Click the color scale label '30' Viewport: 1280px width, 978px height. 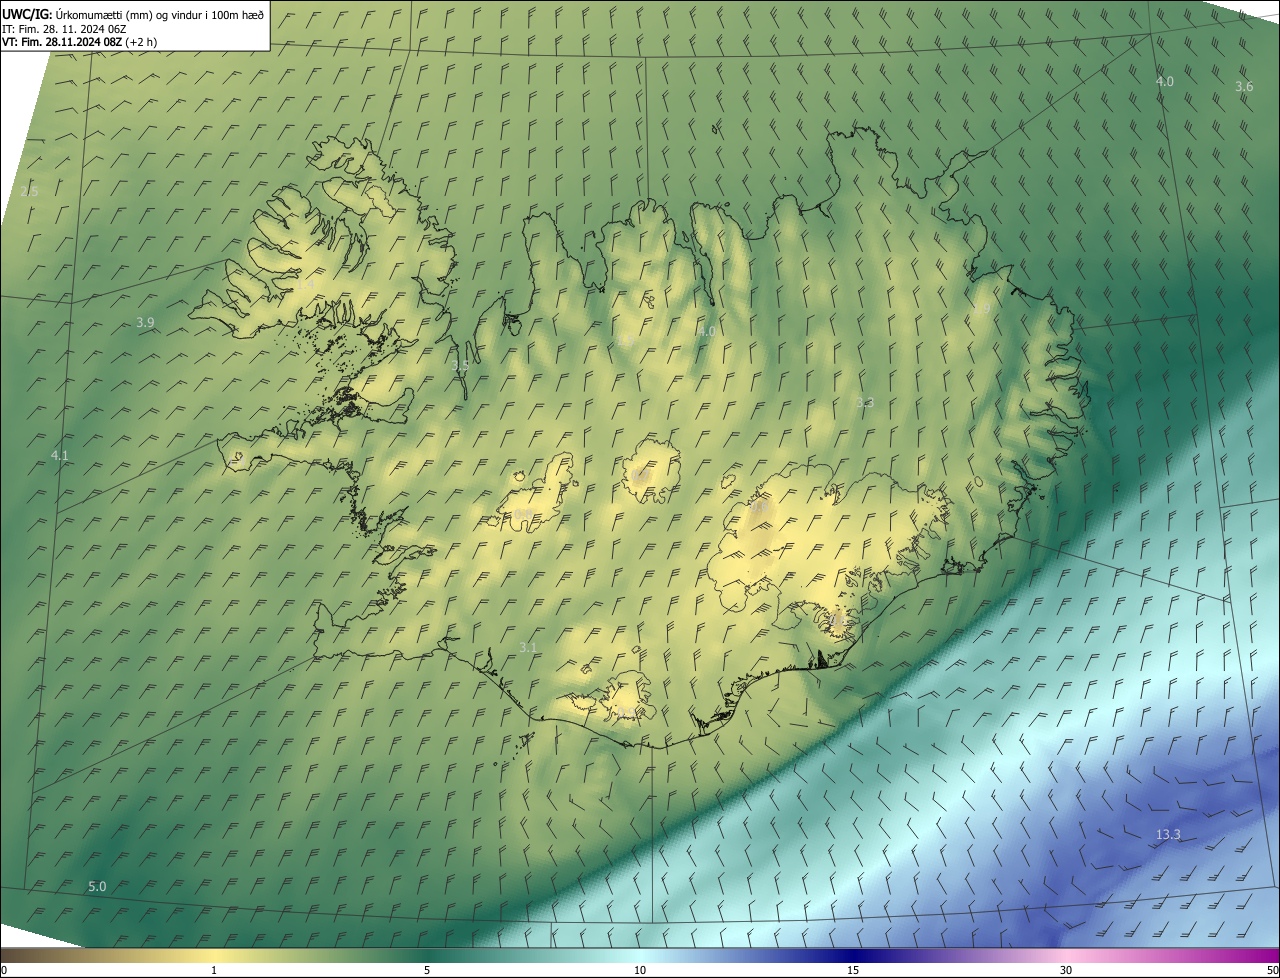pos(1066,970)
